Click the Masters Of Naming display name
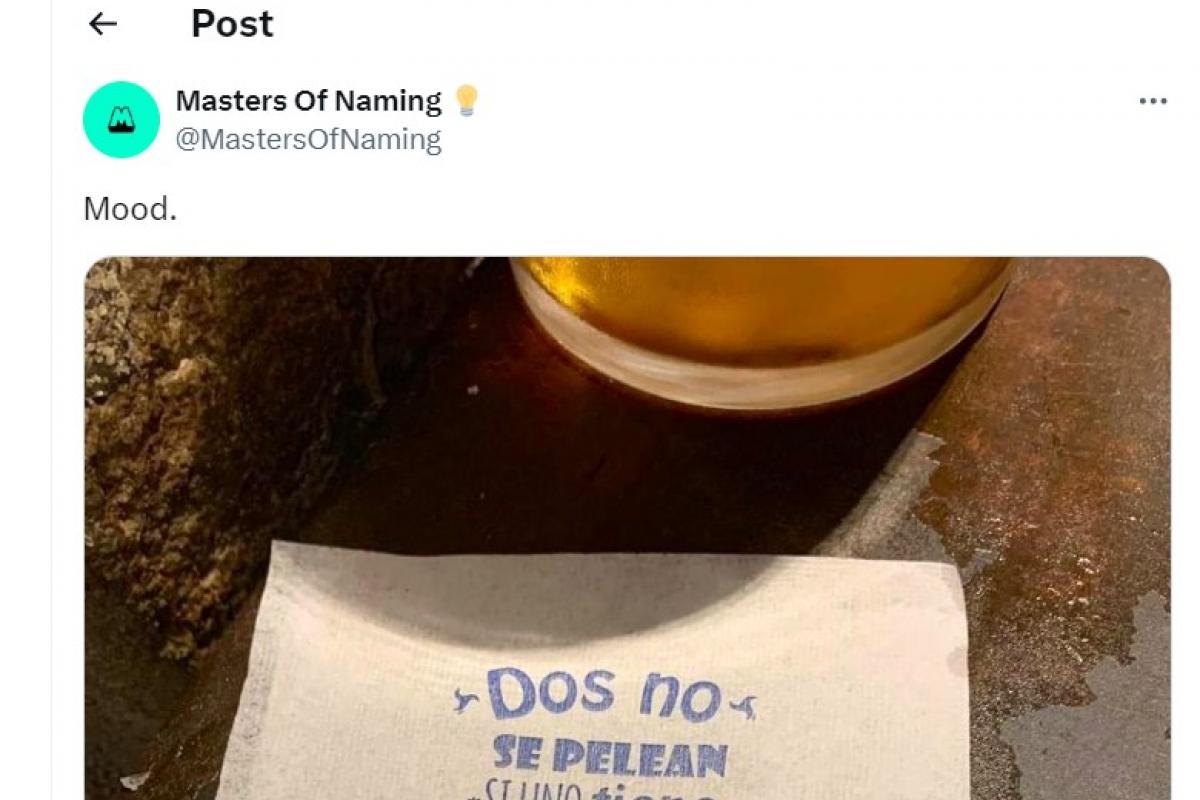The height and width of the screenshot is (800, 1200). [309, 101]
